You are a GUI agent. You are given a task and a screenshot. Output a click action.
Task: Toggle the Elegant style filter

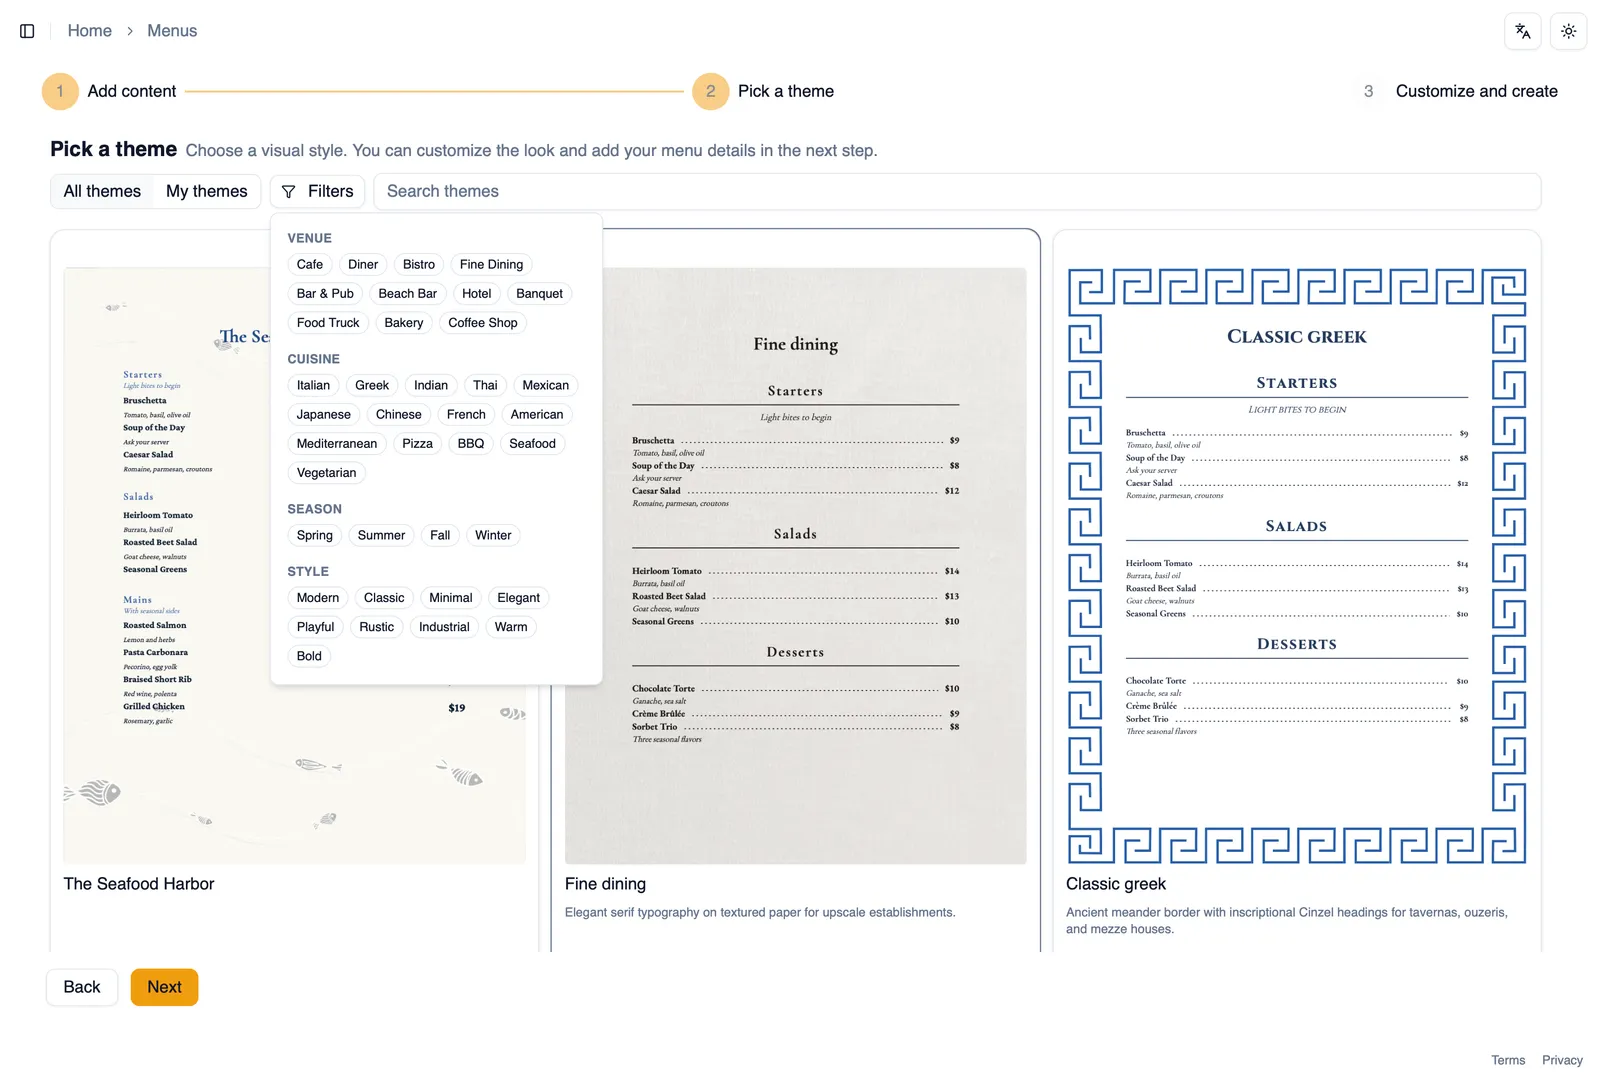tap(518, 598)
